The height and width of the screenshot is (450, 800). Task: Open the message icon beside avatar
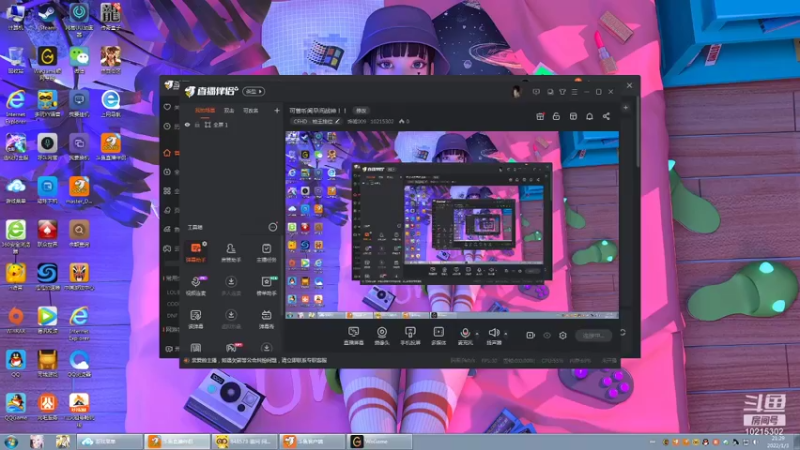(x=536, y=92)
